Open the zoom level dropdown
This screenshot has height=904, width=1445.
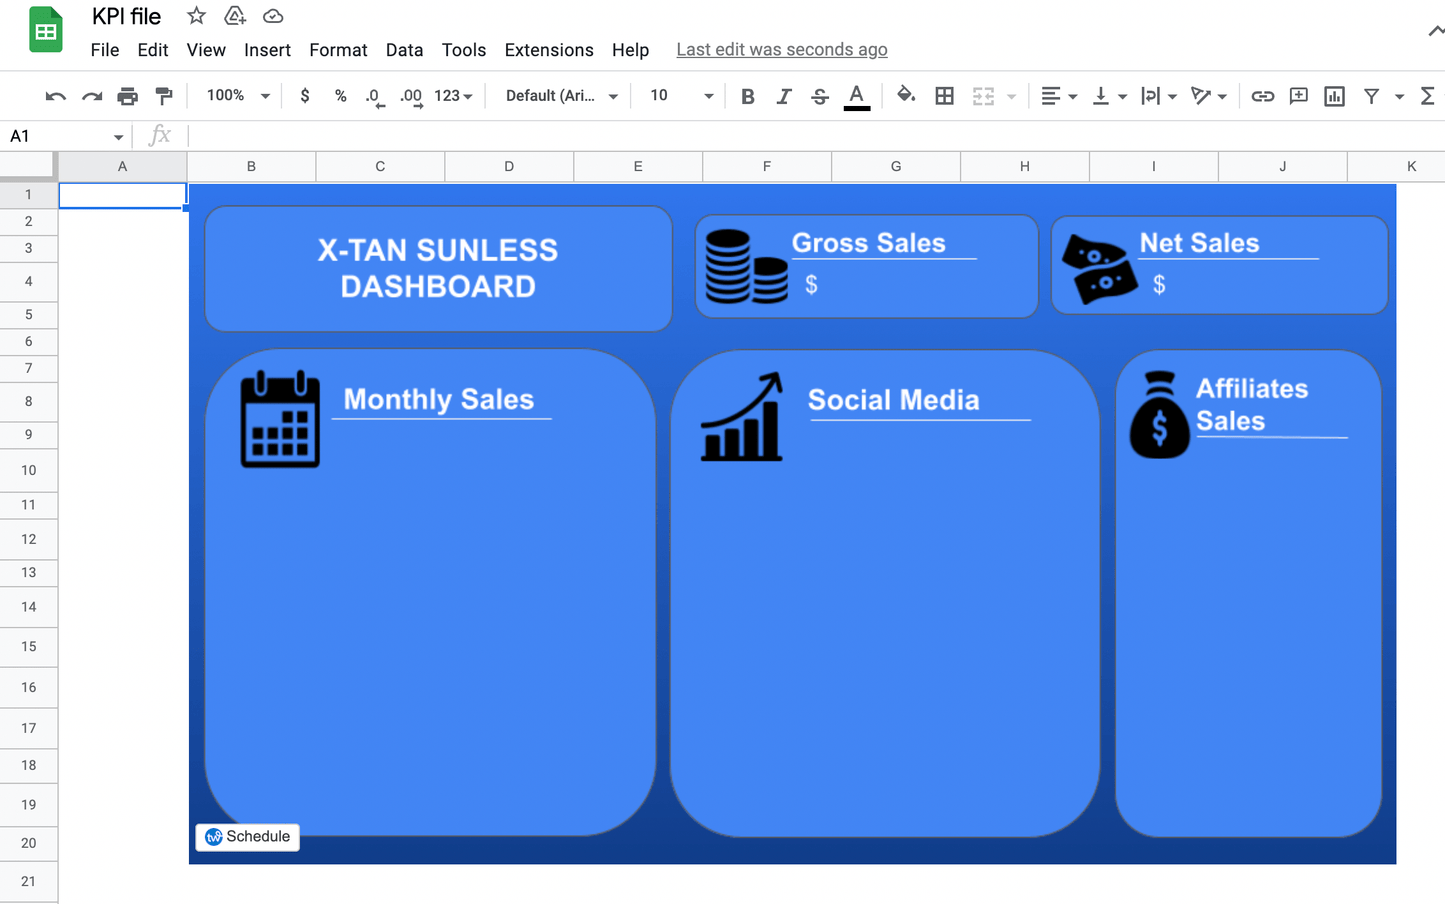click(236, 95)
